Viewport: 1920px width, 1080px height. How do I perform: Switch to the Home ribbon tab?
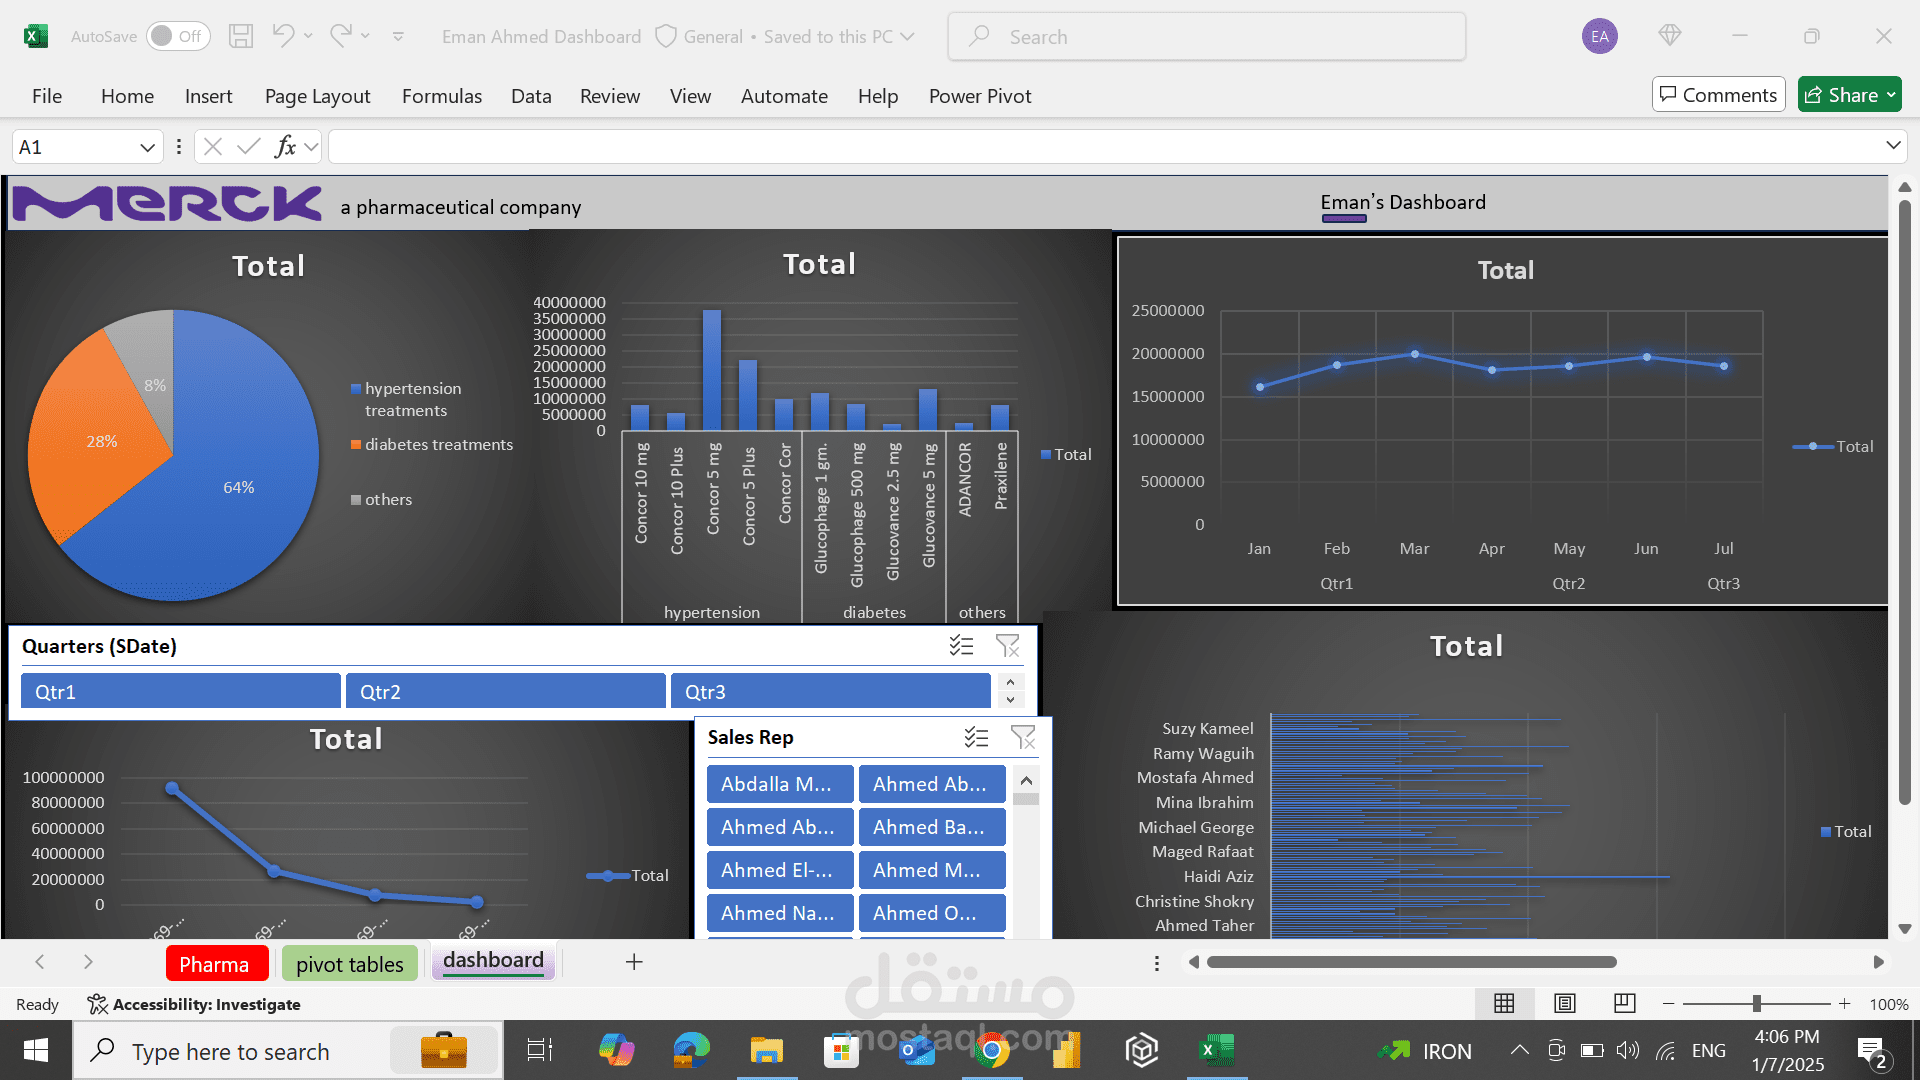tap(127, 96)
